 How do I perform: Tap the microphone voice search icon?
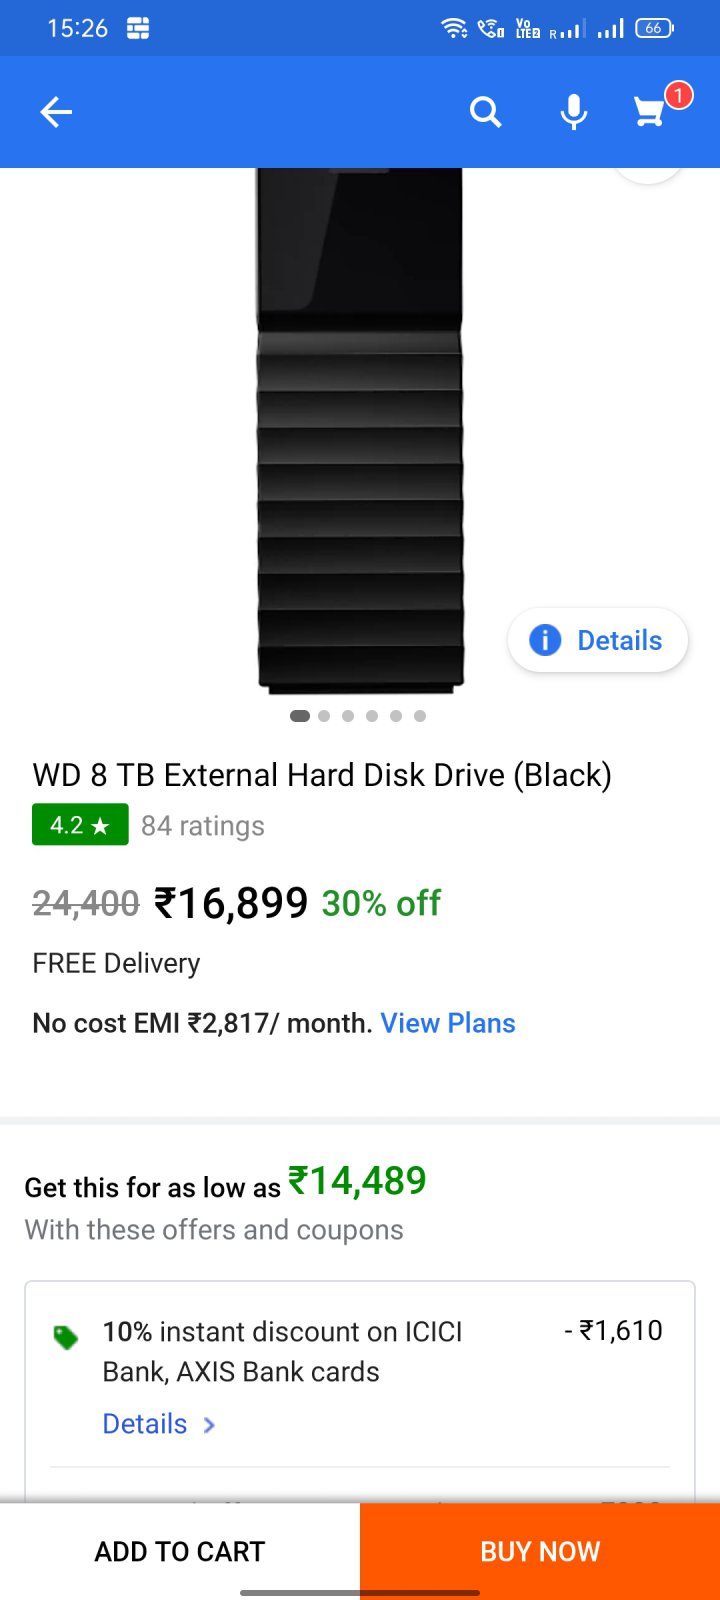573,112
